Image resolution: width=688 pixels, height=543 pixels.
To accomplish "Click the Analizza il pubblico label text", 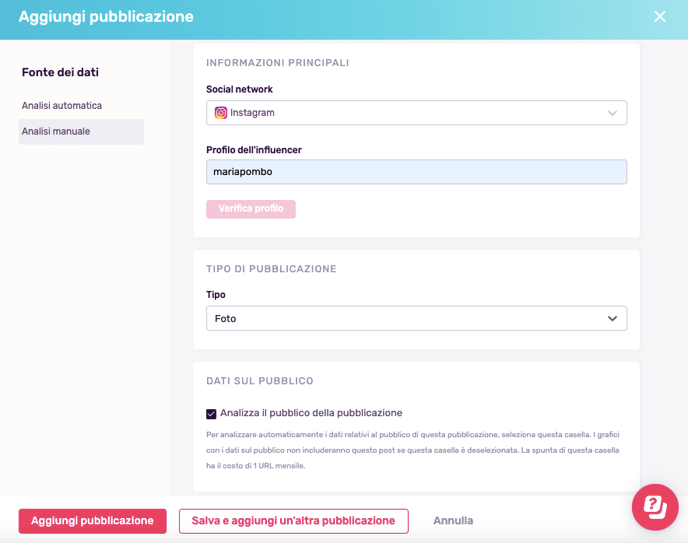I will click(311, 413).
